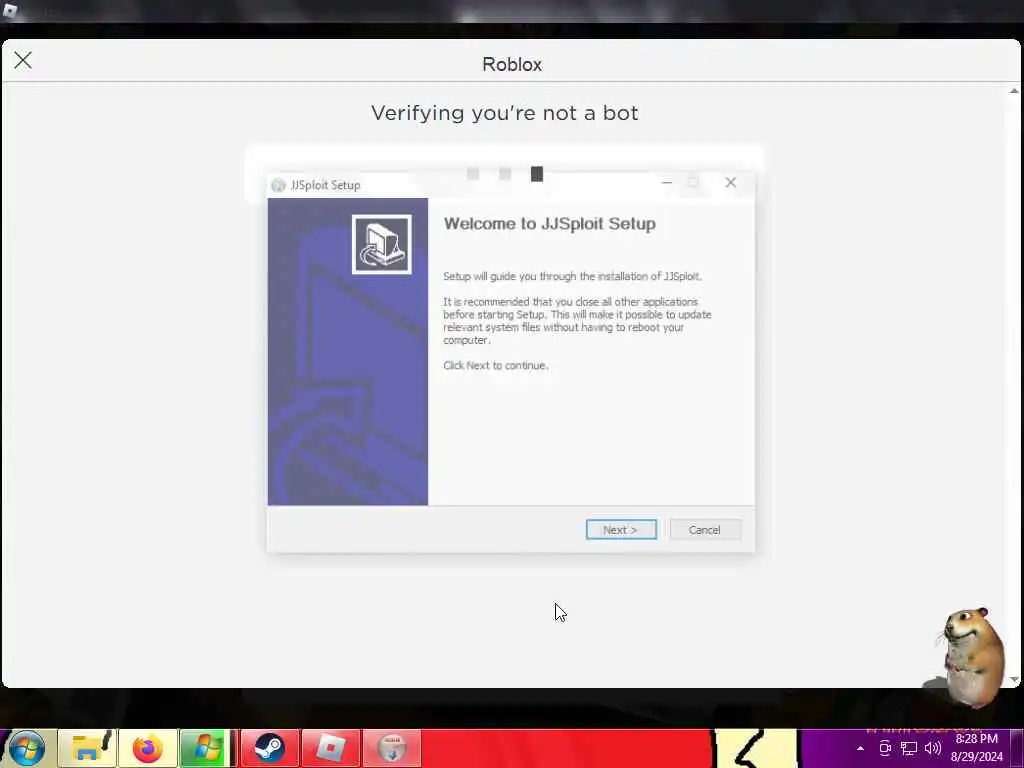Close the Roblox verification dialog with X
Screen dimensions: 1024x768
23,60
